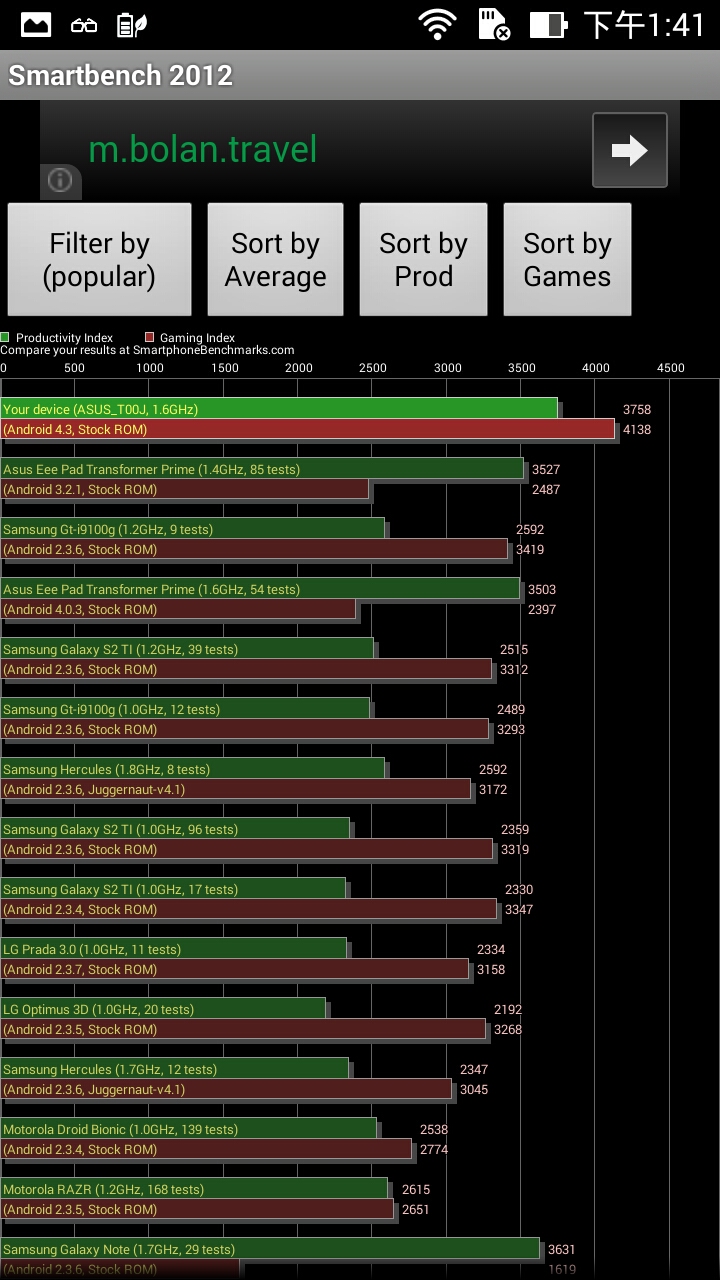Image resolution: width=720 pixels, height=1280 pixels.
Task: Select Android 4.3 Stock ROM gaming bar
Action: click(x=307, y=429)
